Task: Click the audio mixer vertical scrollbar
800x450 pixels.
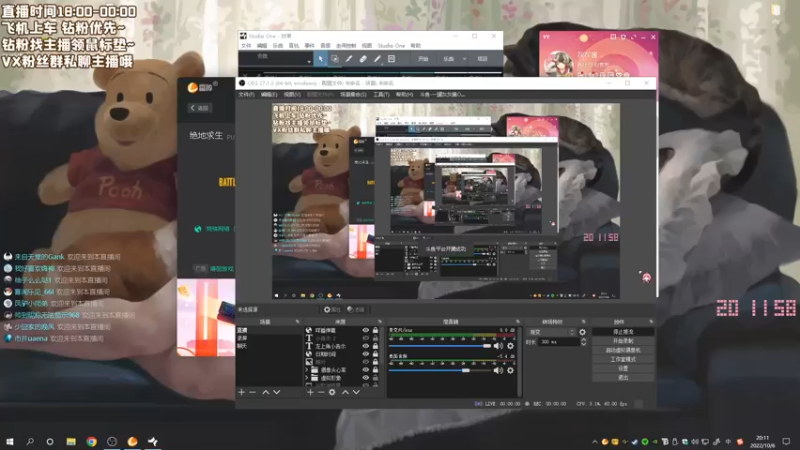Action: point(519,361)
